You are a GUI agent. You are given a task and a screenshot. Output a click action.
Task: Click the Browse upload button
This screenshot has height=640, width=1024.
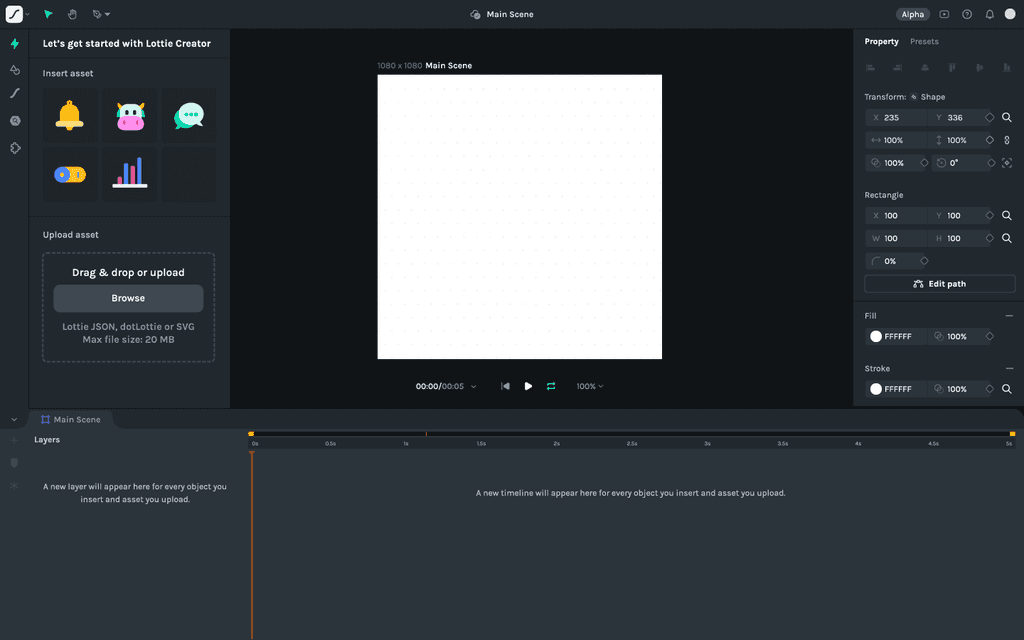coord(128,298)
